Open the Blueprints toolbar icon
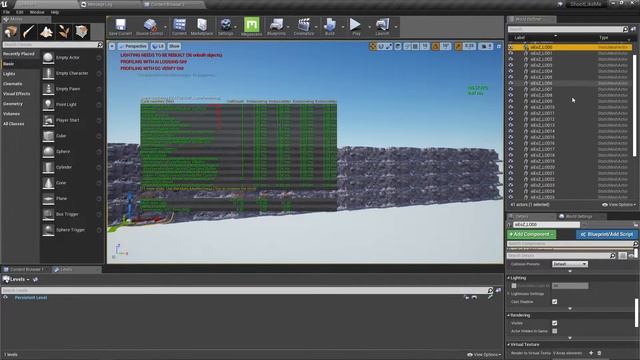 [276, 24]
